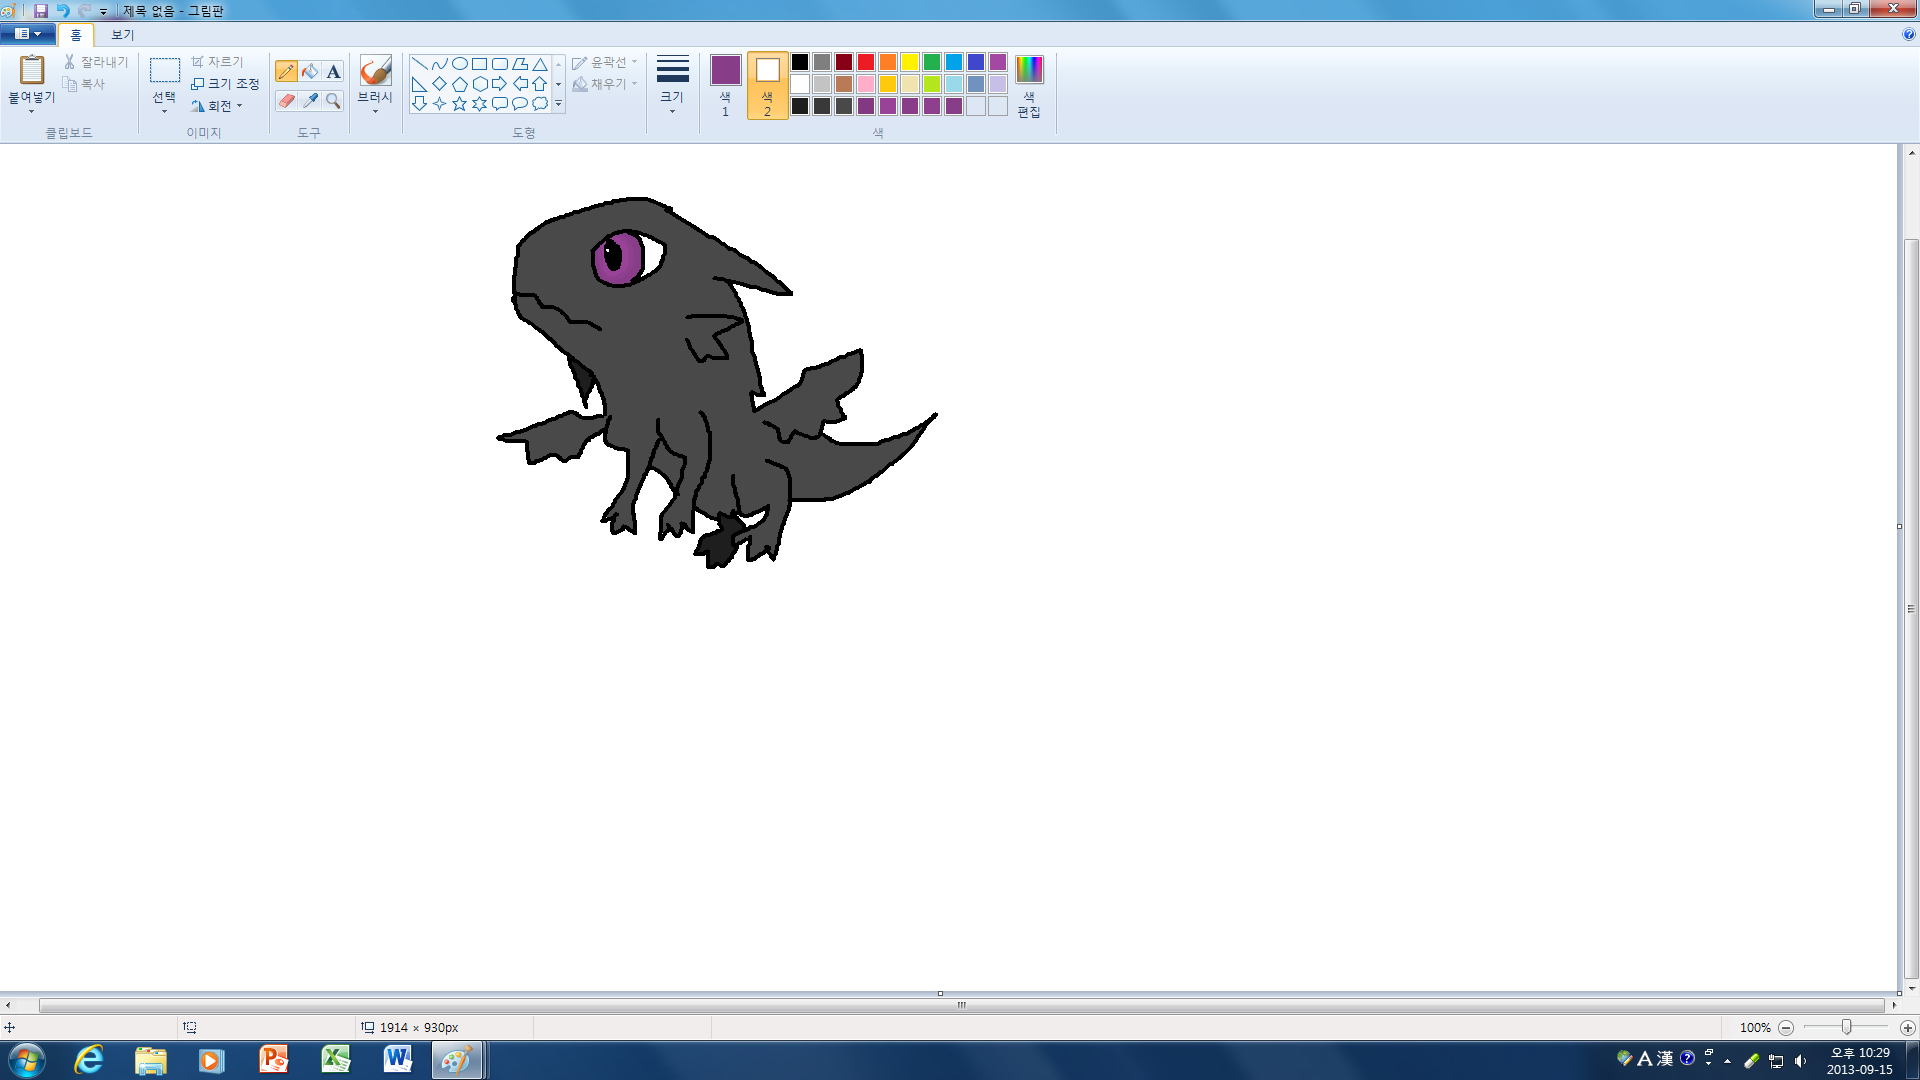Click the zoom slider handle

[1846, 1027]
